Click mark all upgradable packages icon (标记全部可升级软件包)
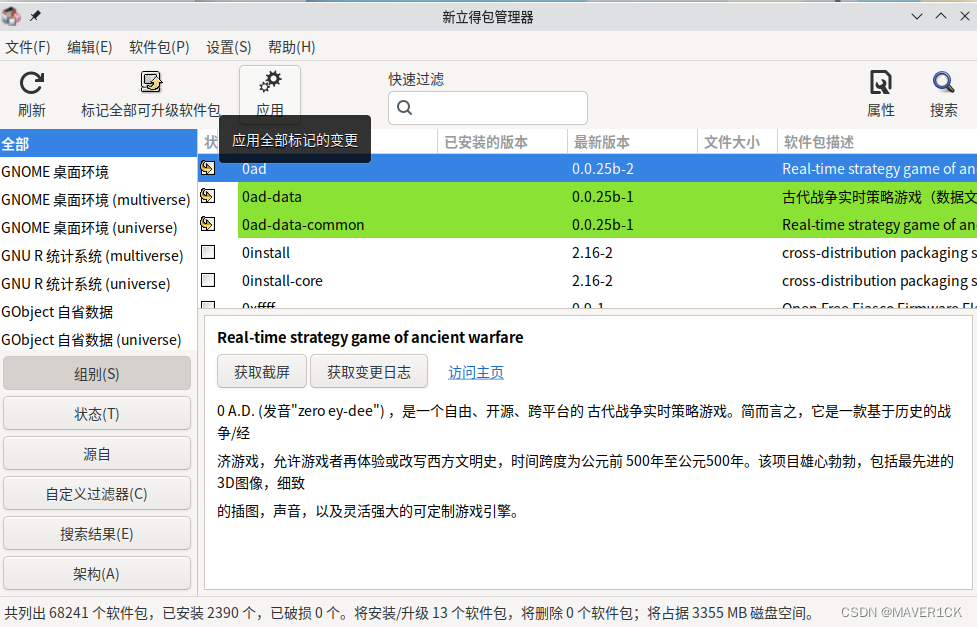The height and width of the screenshot is (627, 977). [x=151, y=82]
